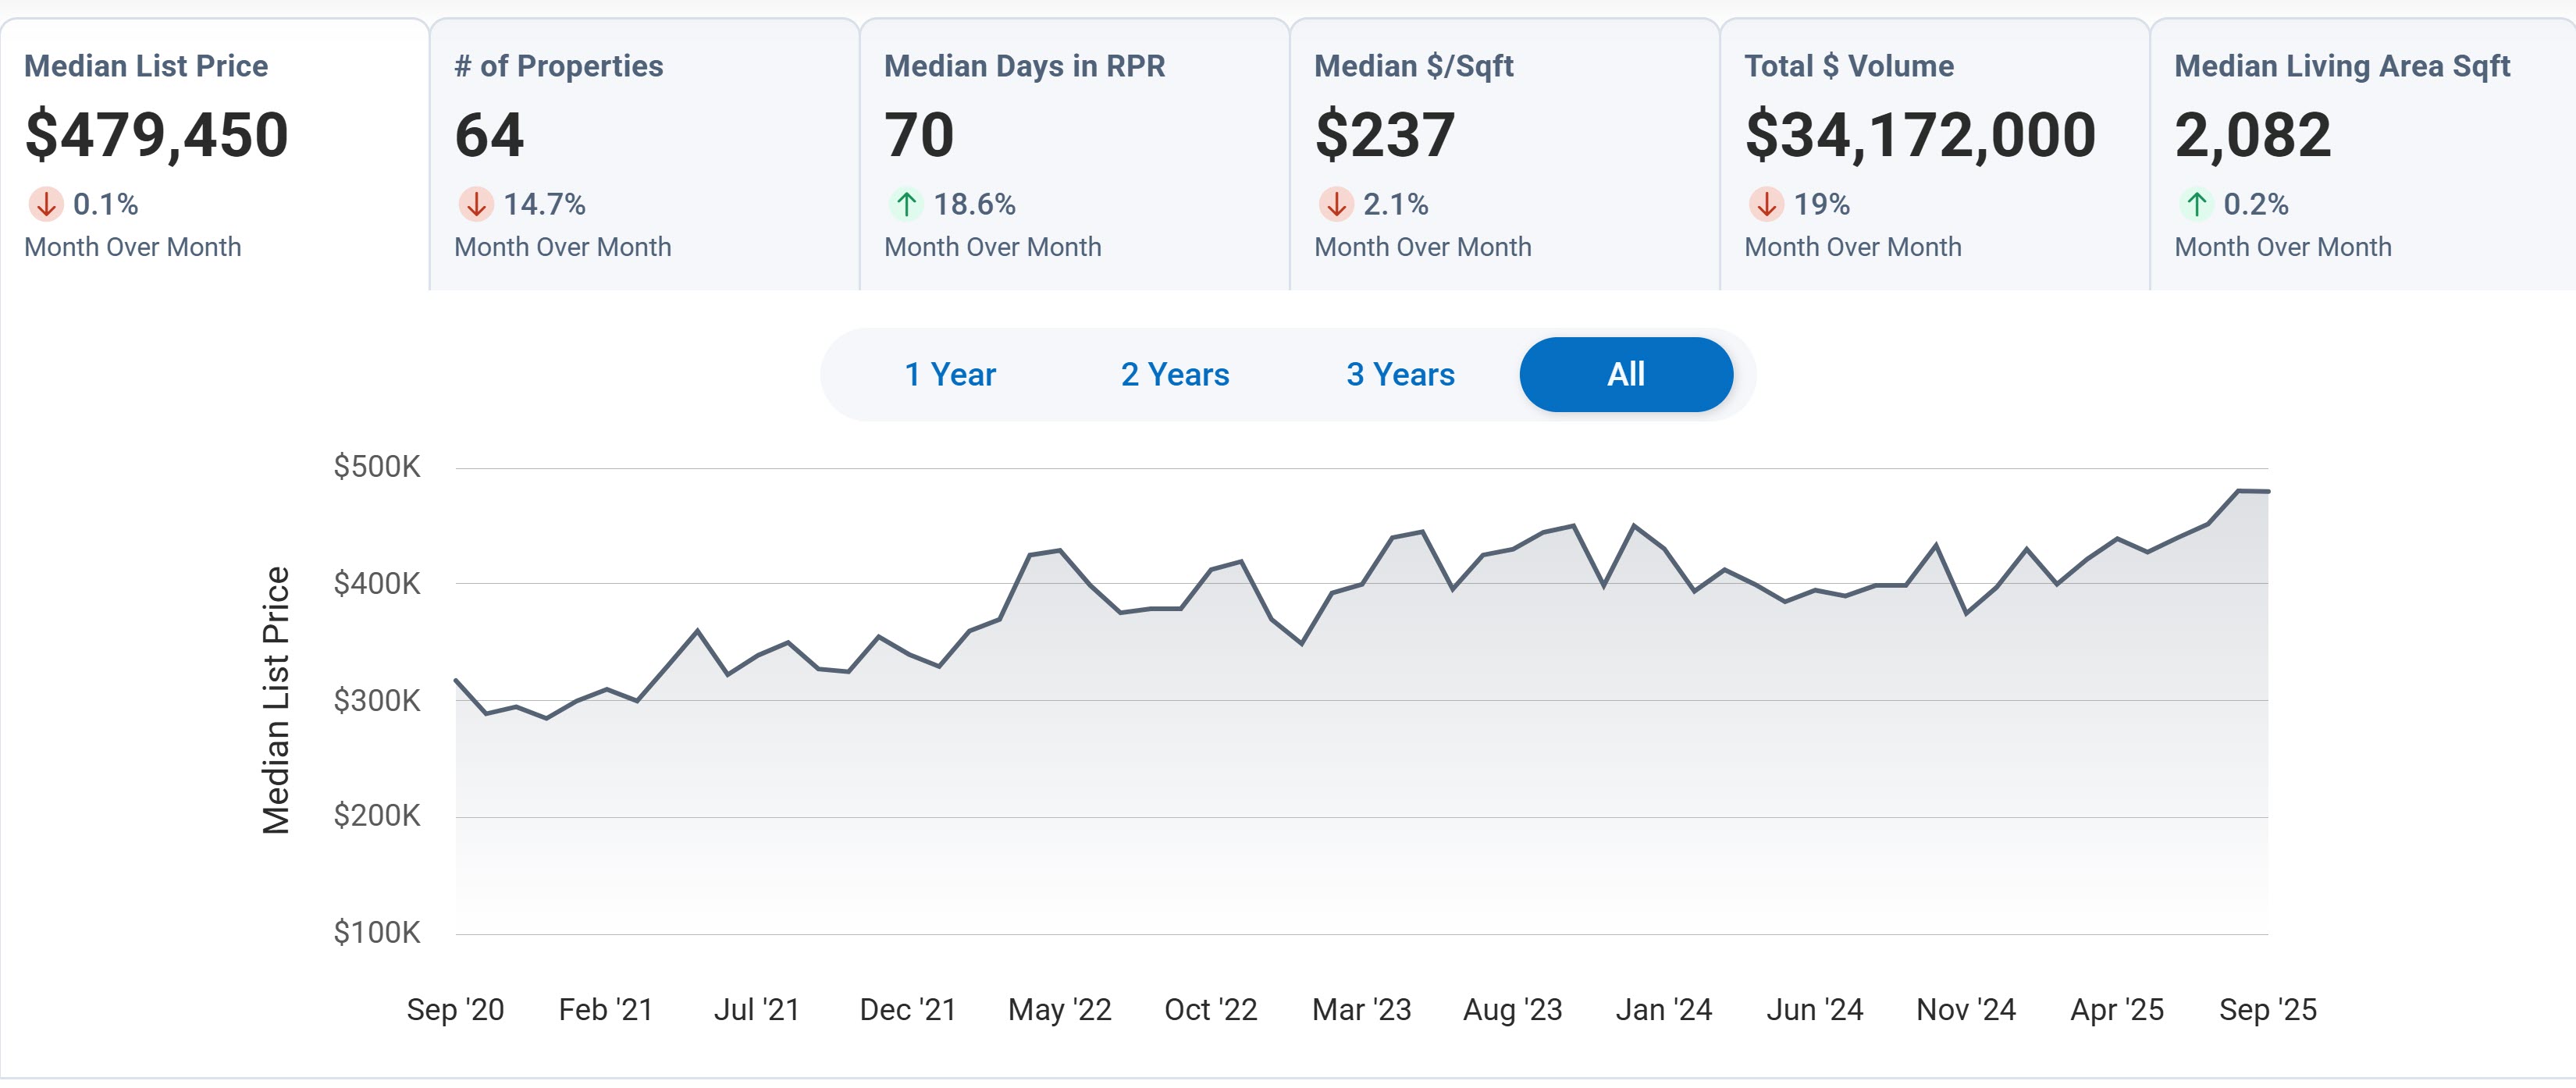
Task: Click green up arrow beside 18.6%
Action: 906,204
